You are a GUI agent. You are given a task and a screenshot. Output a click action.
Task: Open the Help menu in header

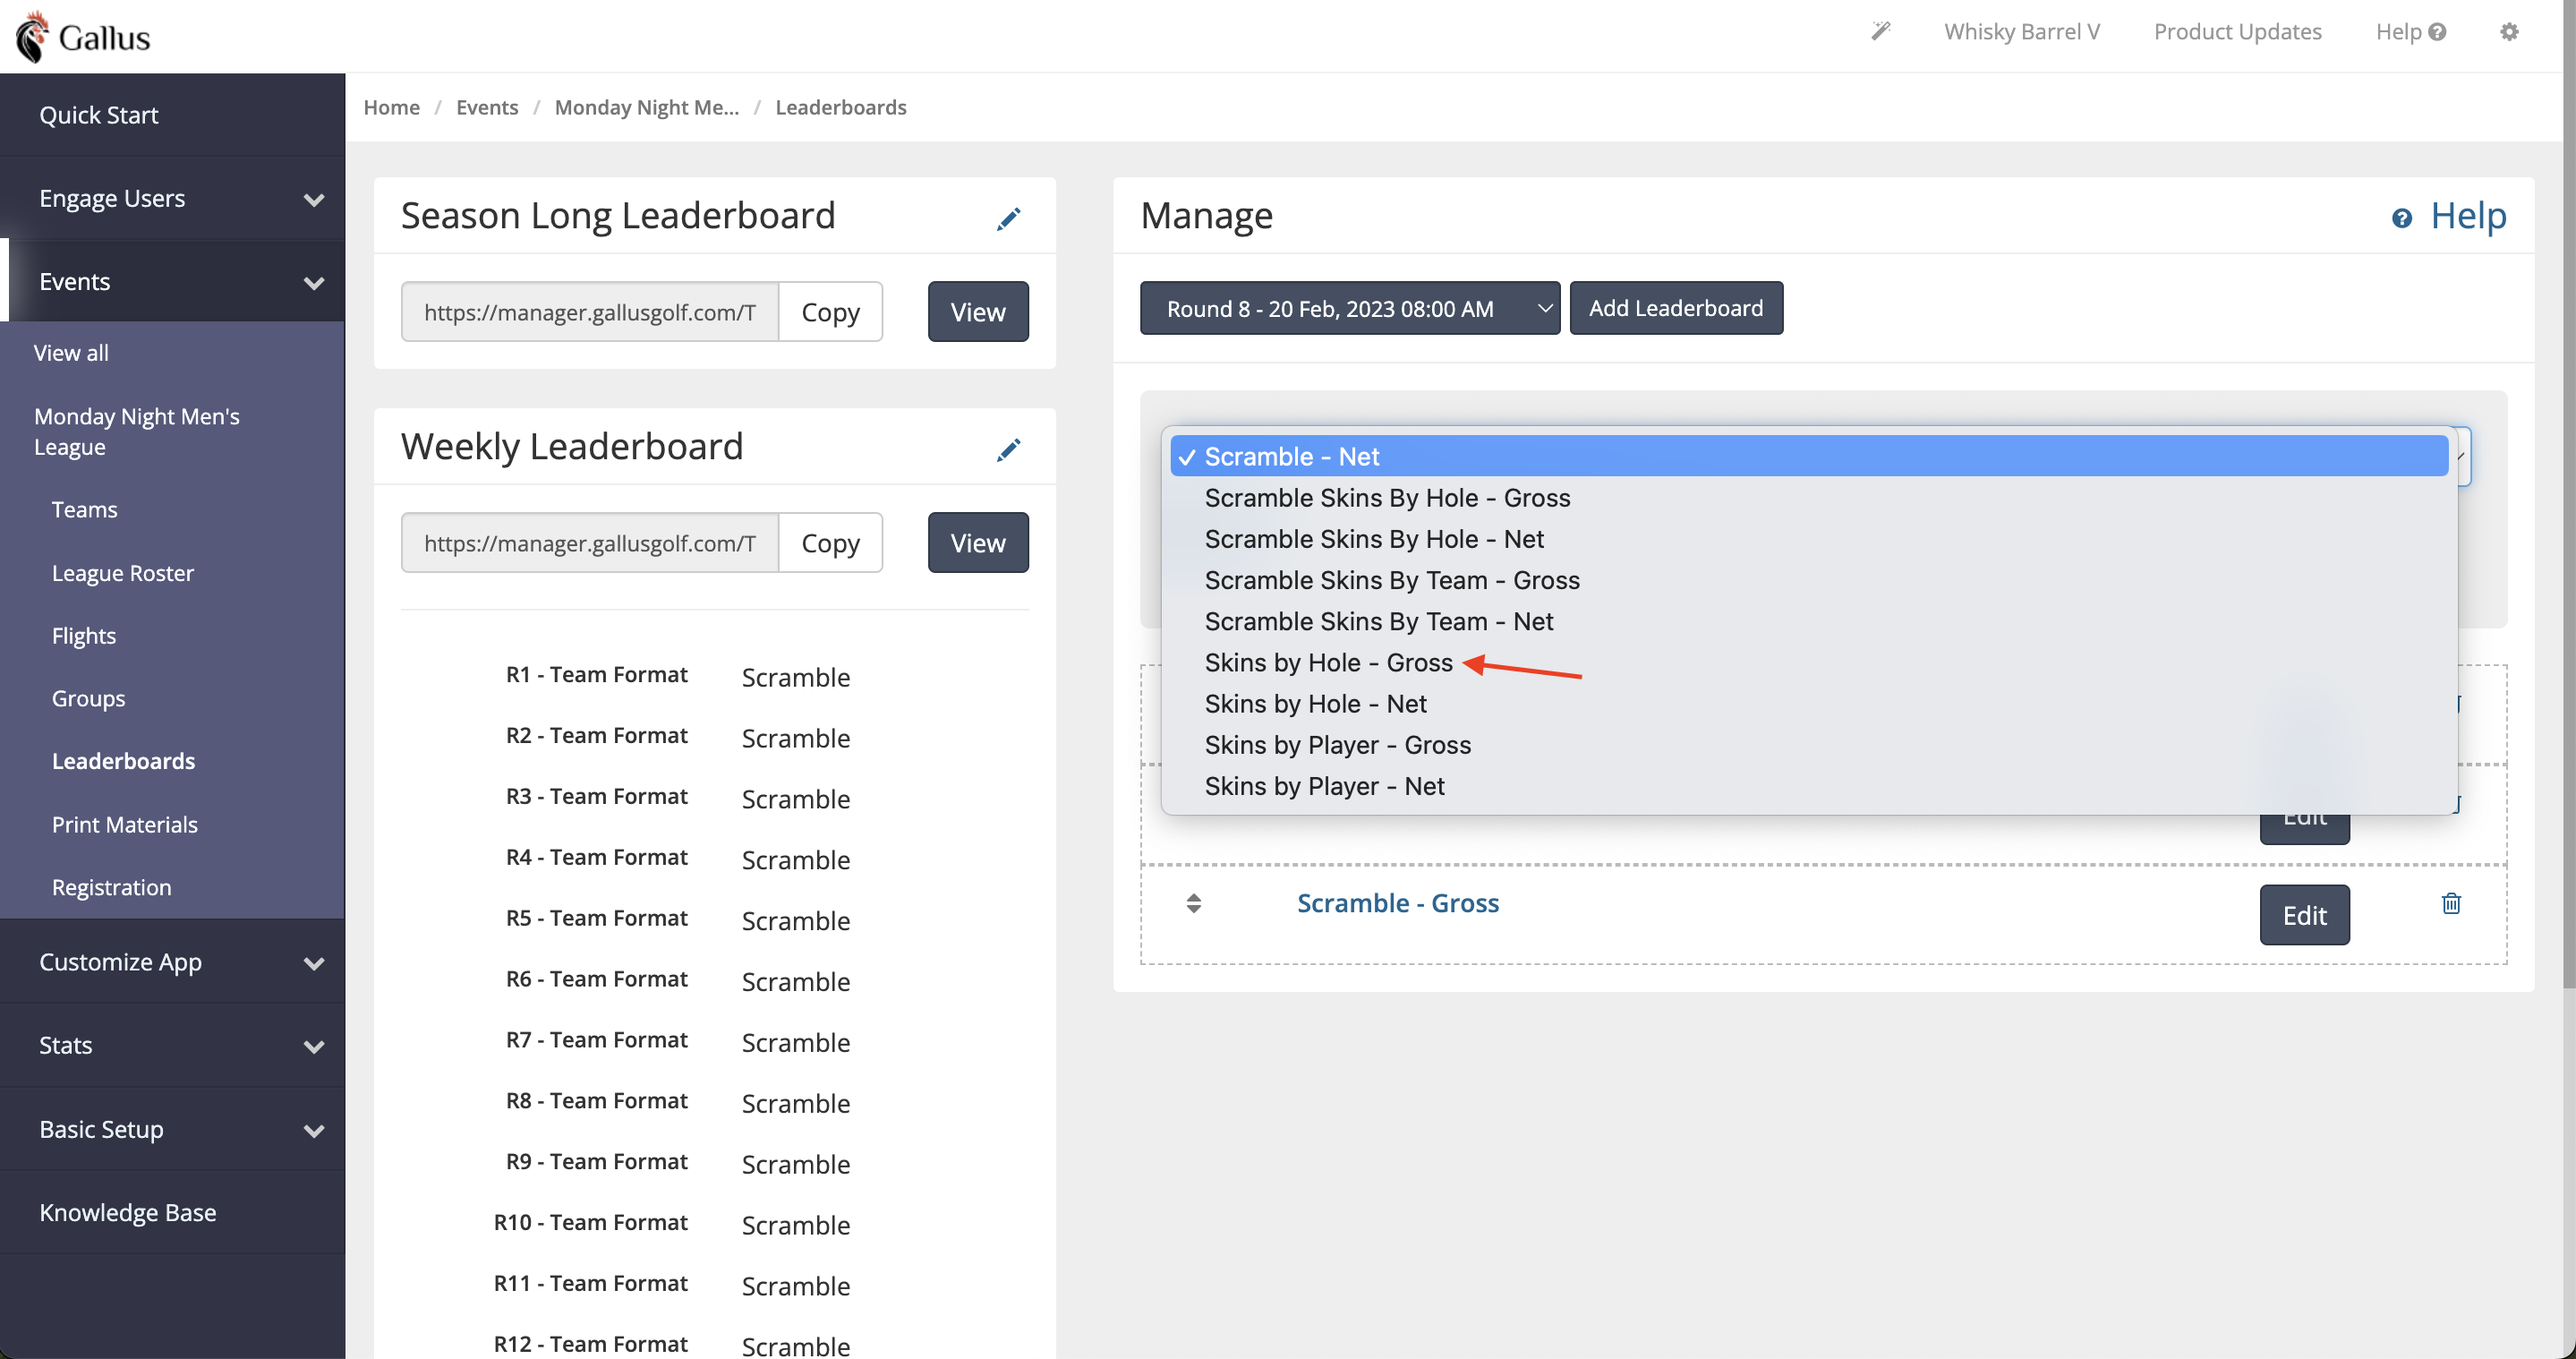click(2411, 32)
